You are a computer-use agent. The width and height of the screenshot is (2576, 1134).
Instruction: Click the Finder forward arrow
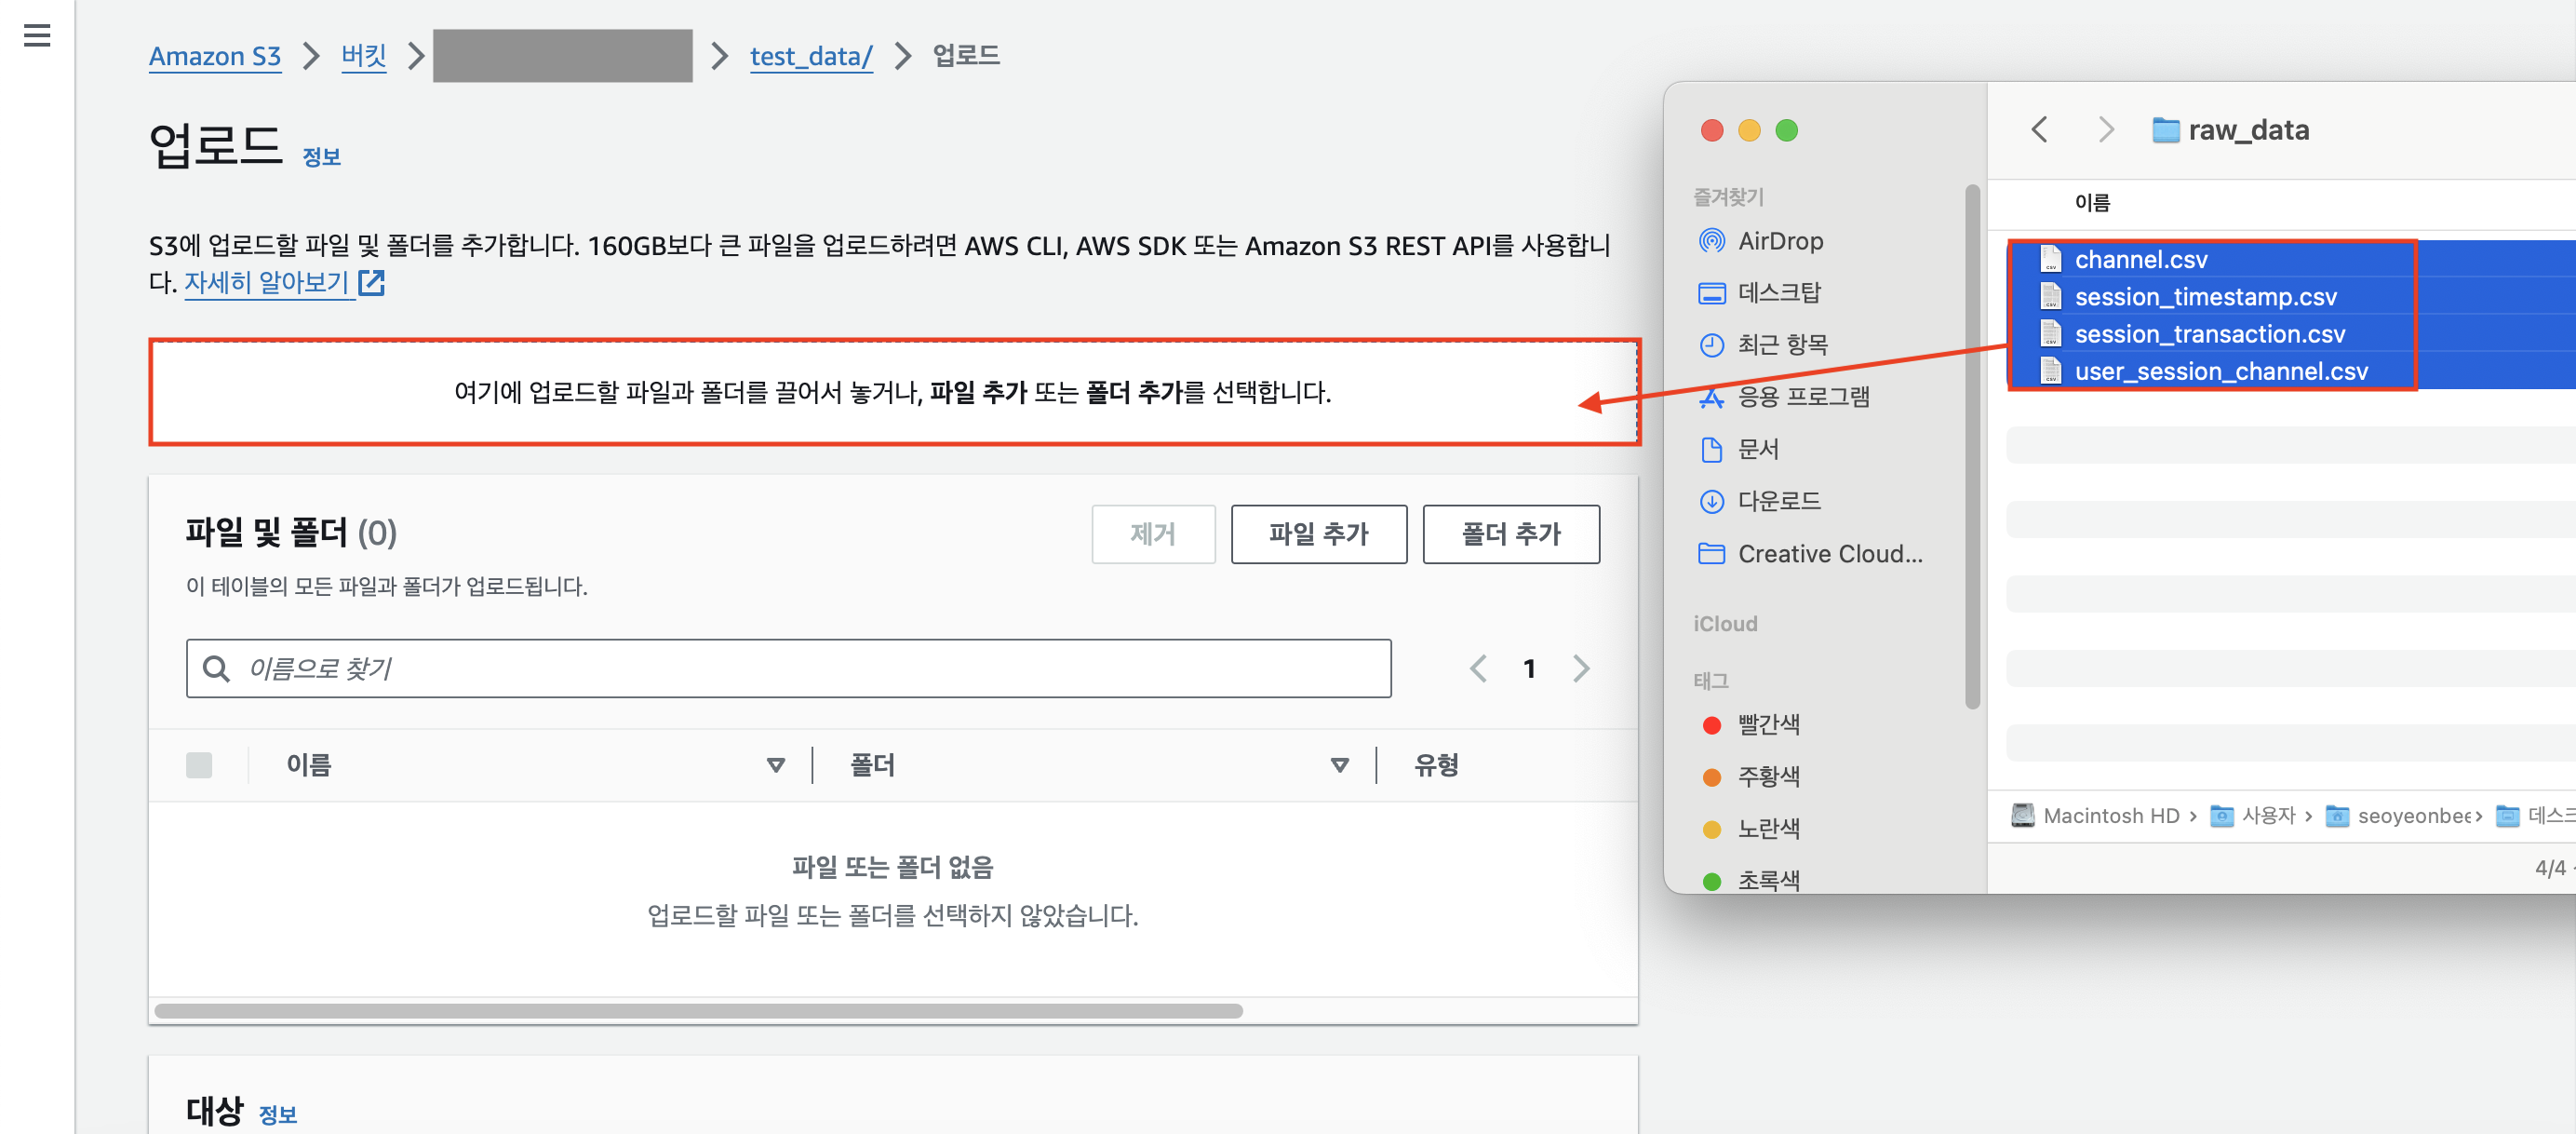pos(2105,130)
